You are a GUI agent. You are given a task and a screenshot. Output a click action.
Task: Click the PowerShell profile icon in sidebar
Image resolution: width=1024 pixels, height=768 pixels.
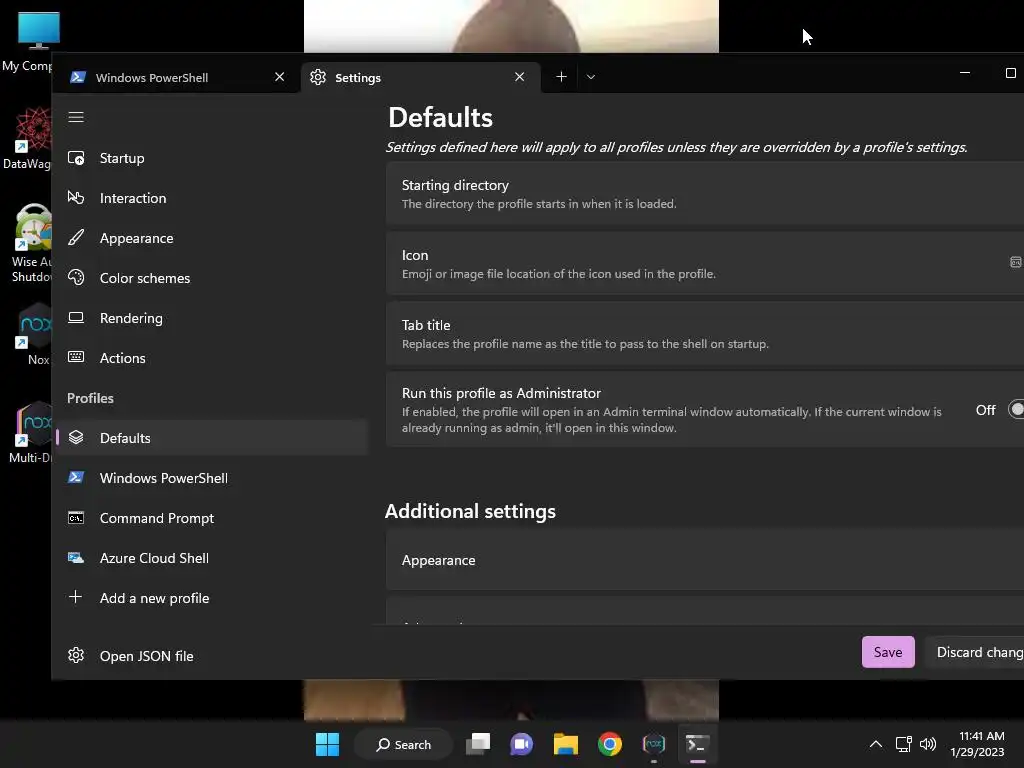tap(76, 477)
